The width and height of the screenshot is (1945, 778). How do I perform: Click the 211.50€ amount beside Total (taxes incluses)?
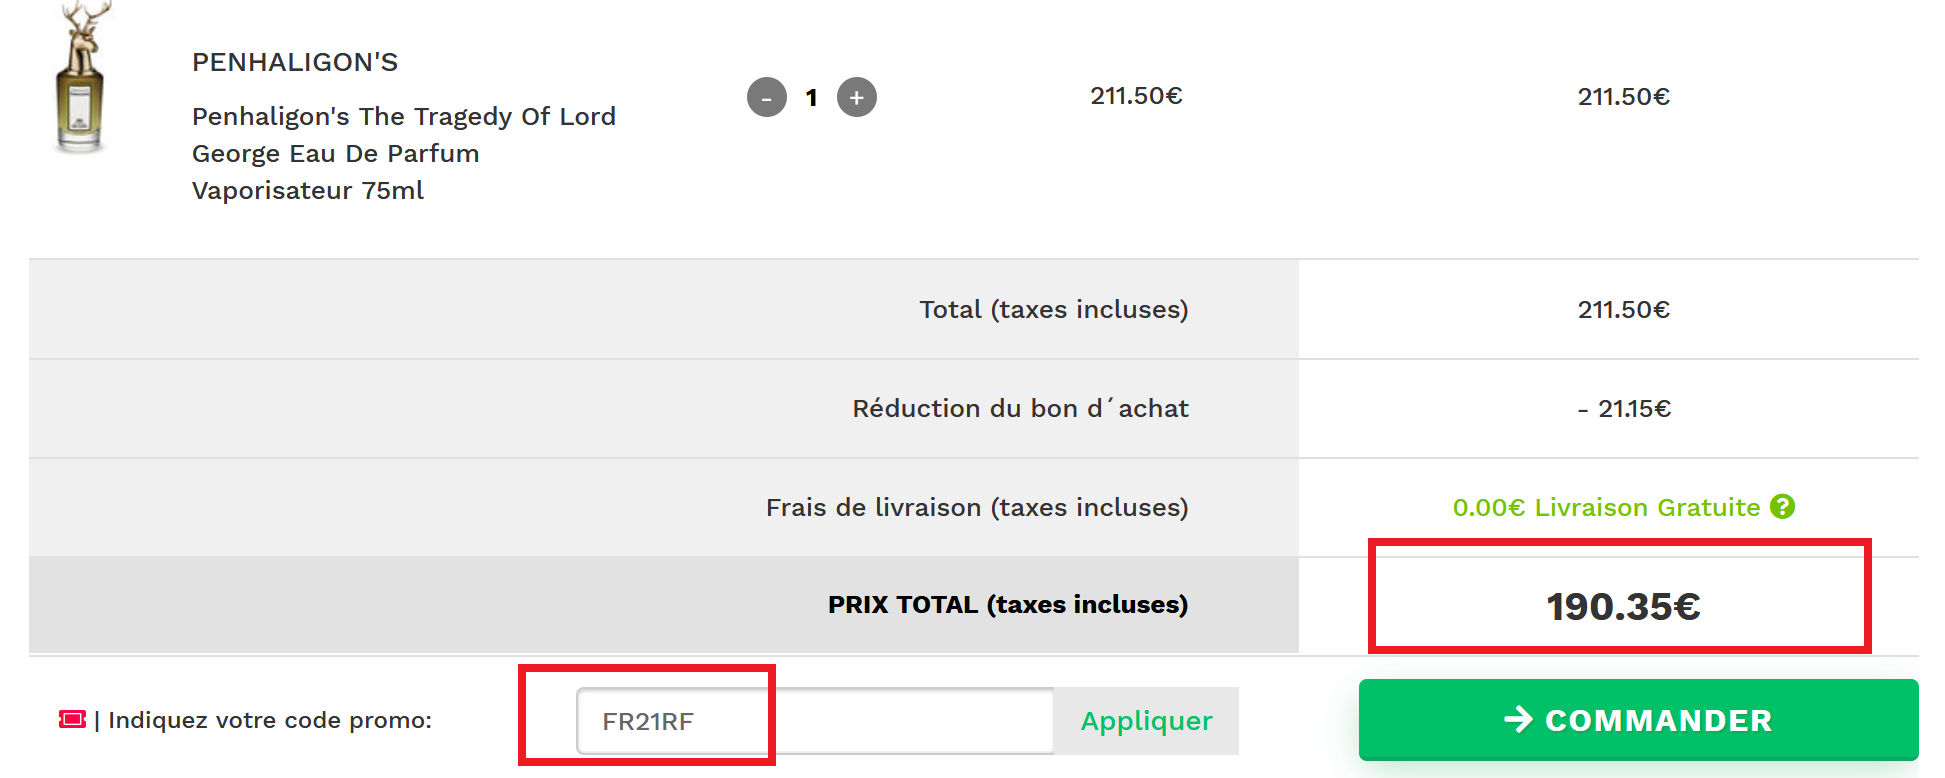point(1623,310)
